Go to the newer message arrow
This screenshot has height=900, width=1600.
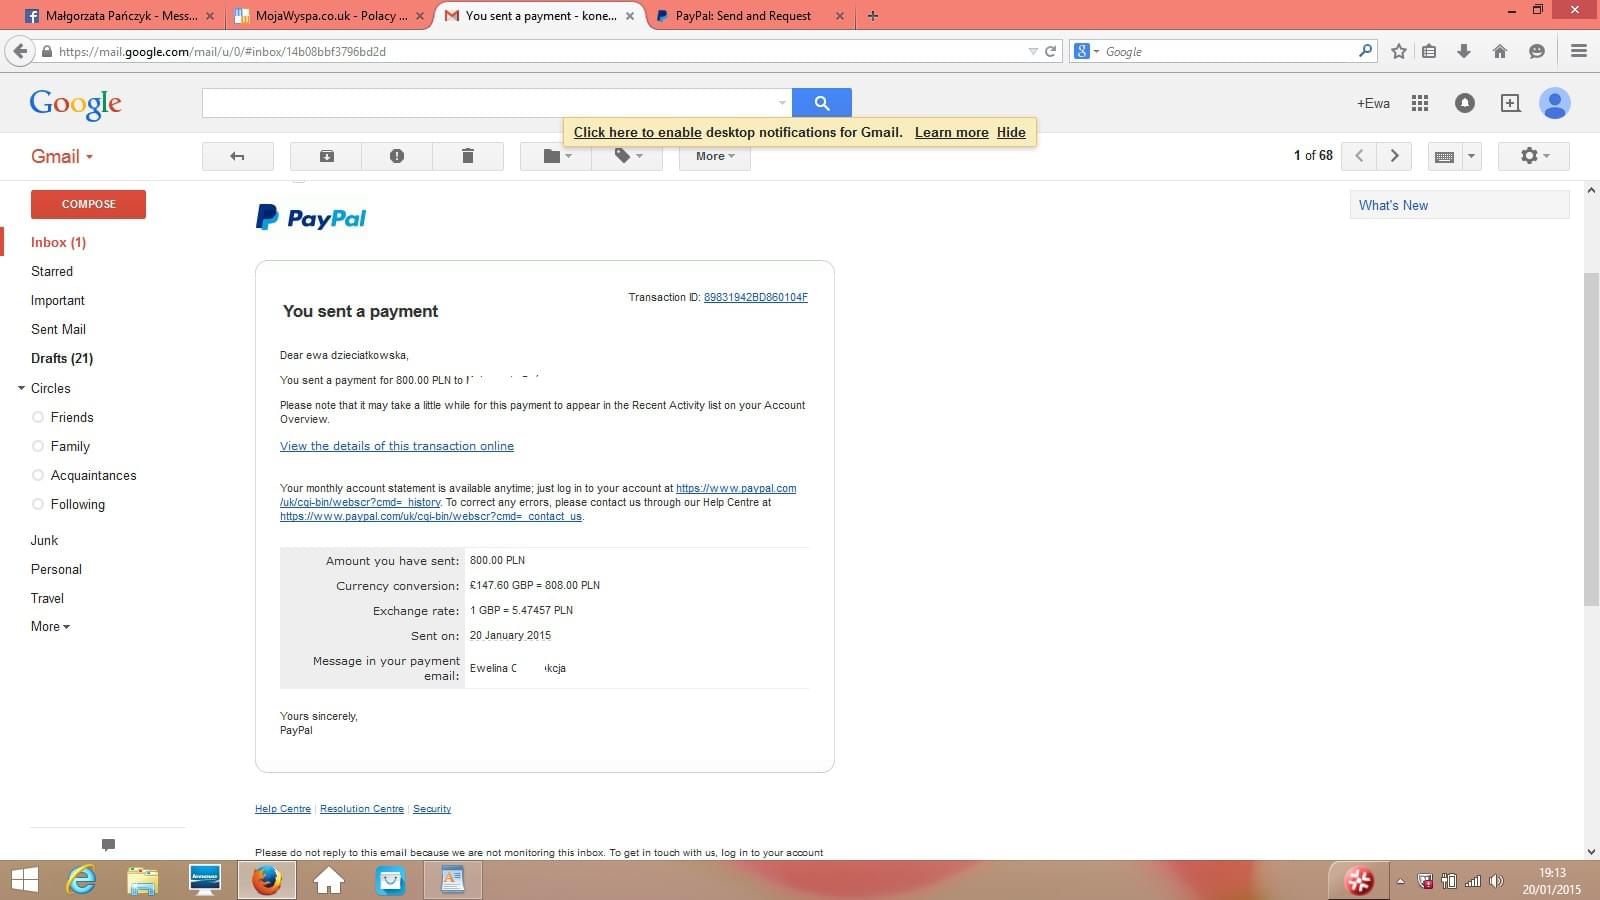(x=1359, y=156)
